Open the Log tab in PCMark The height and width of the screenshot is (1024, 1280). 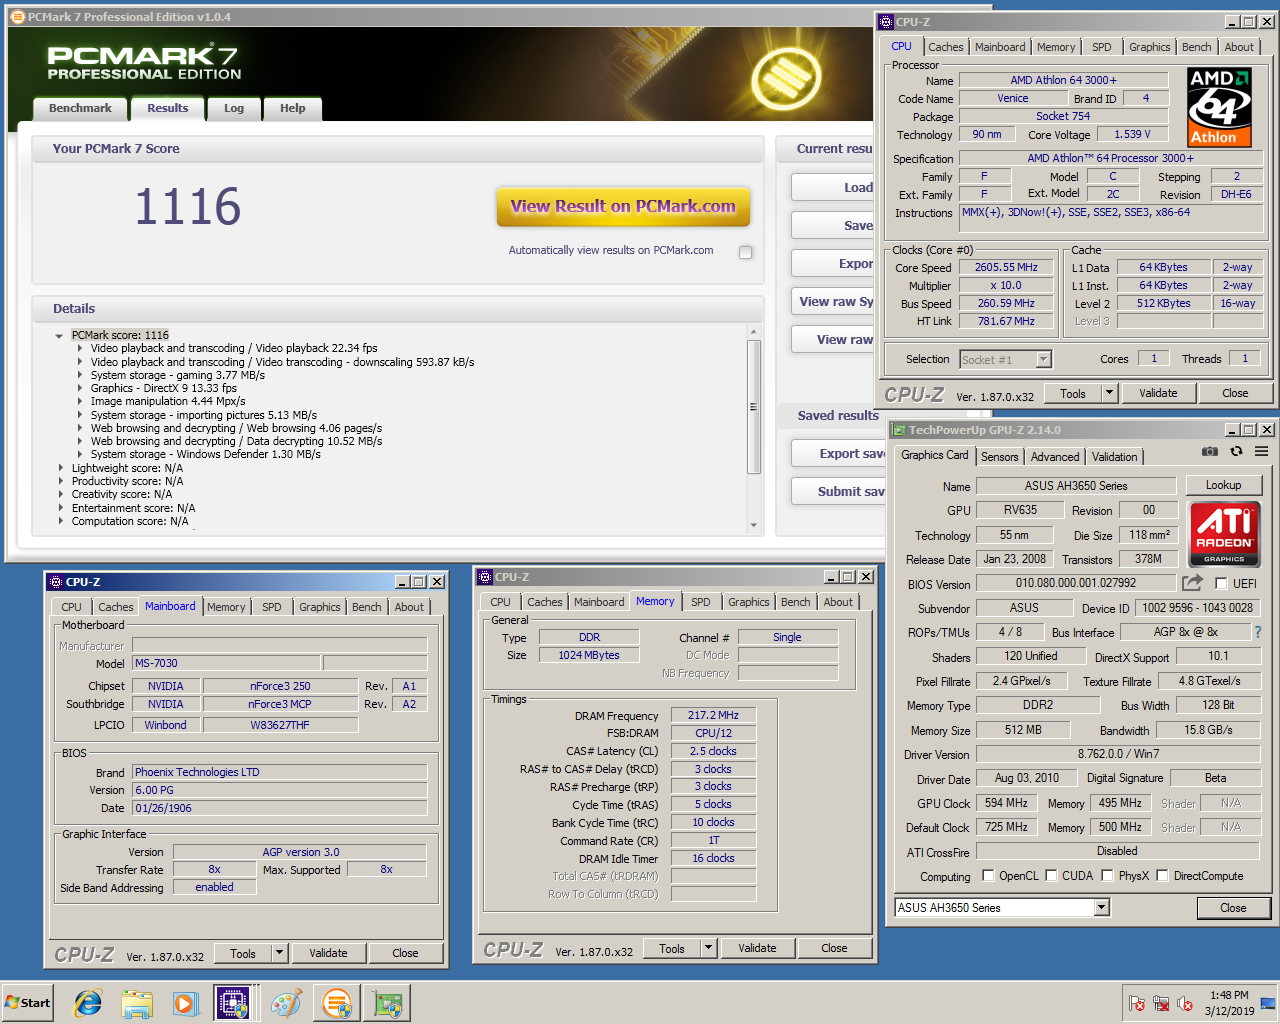(234, 109)
